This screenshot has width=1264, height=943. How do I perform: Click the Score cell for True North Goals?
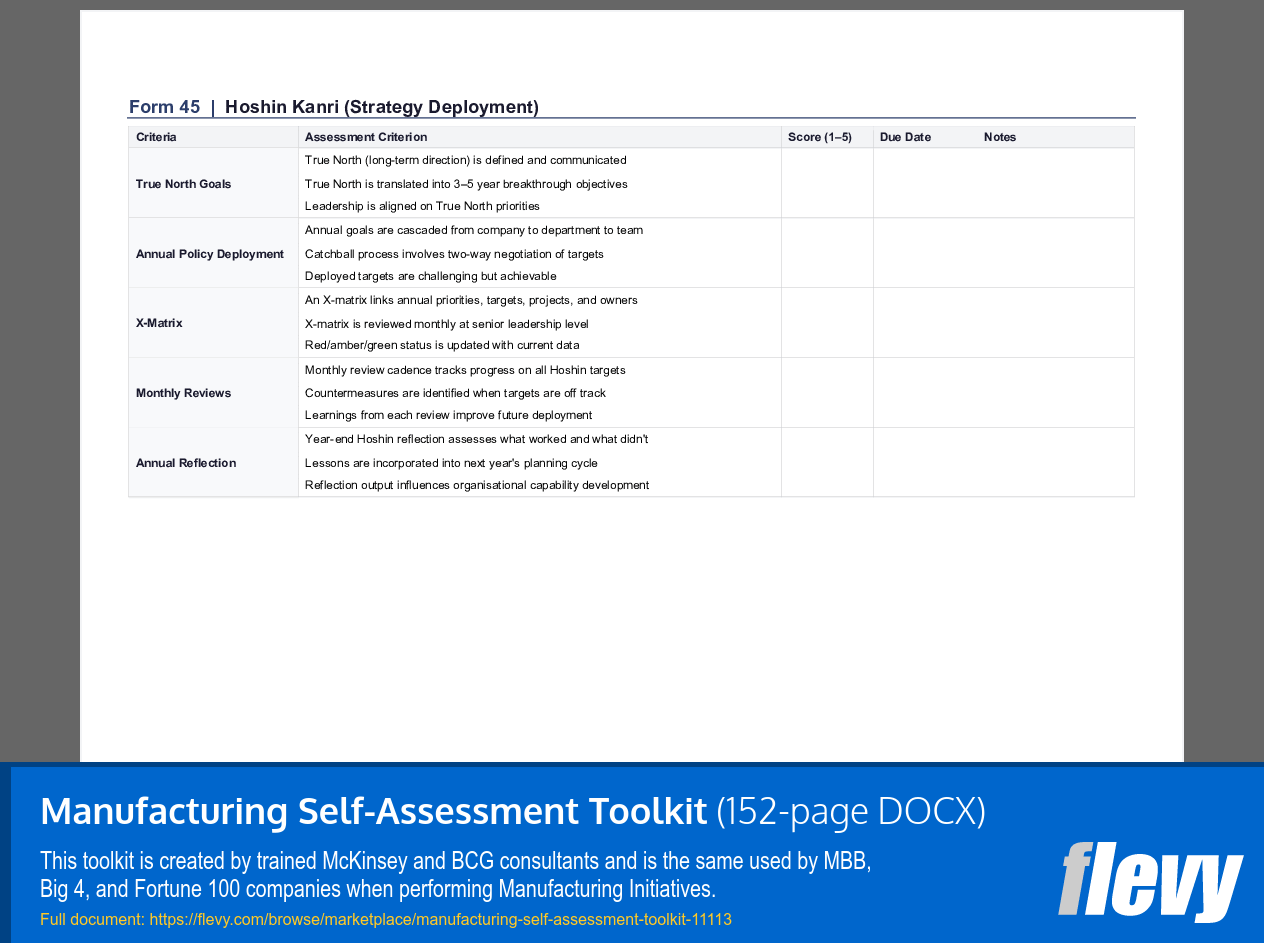[x=826, y=184]
